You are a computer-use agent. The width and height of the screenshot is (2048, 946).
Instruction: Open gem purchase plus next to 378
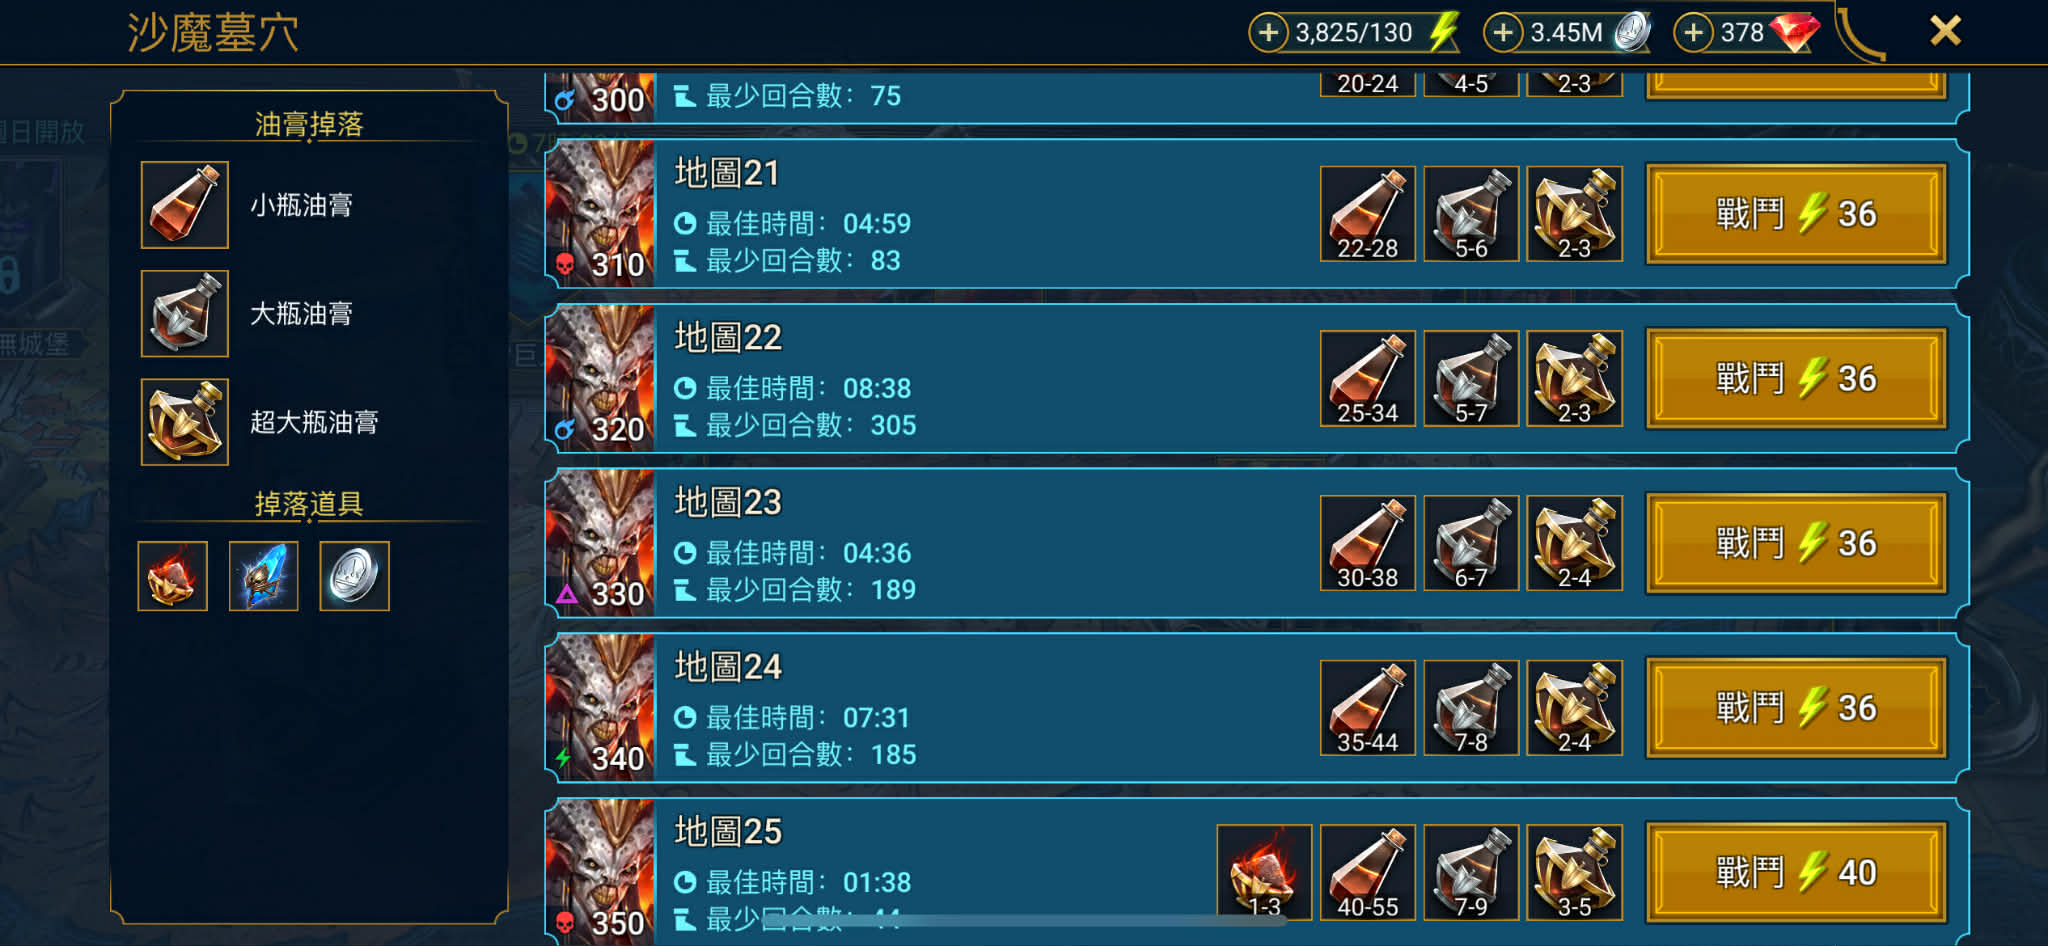(1692, 32)
